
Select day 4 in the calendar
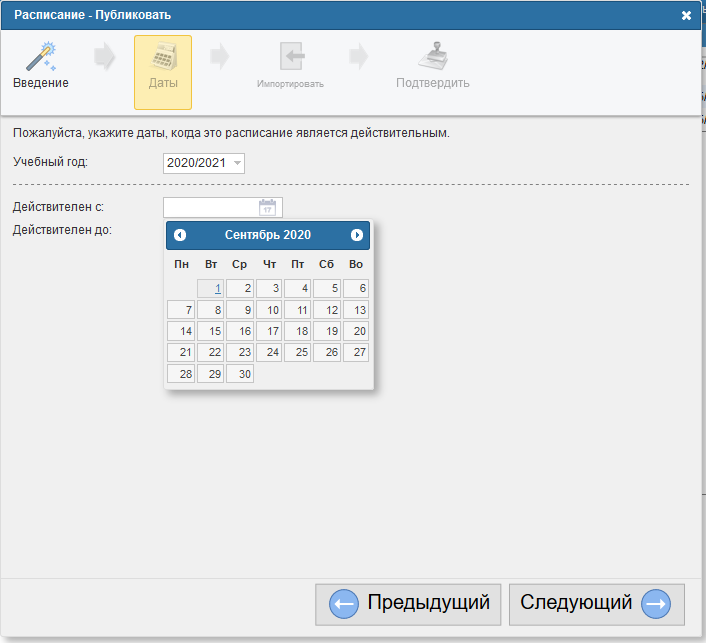tap(298, 288)
